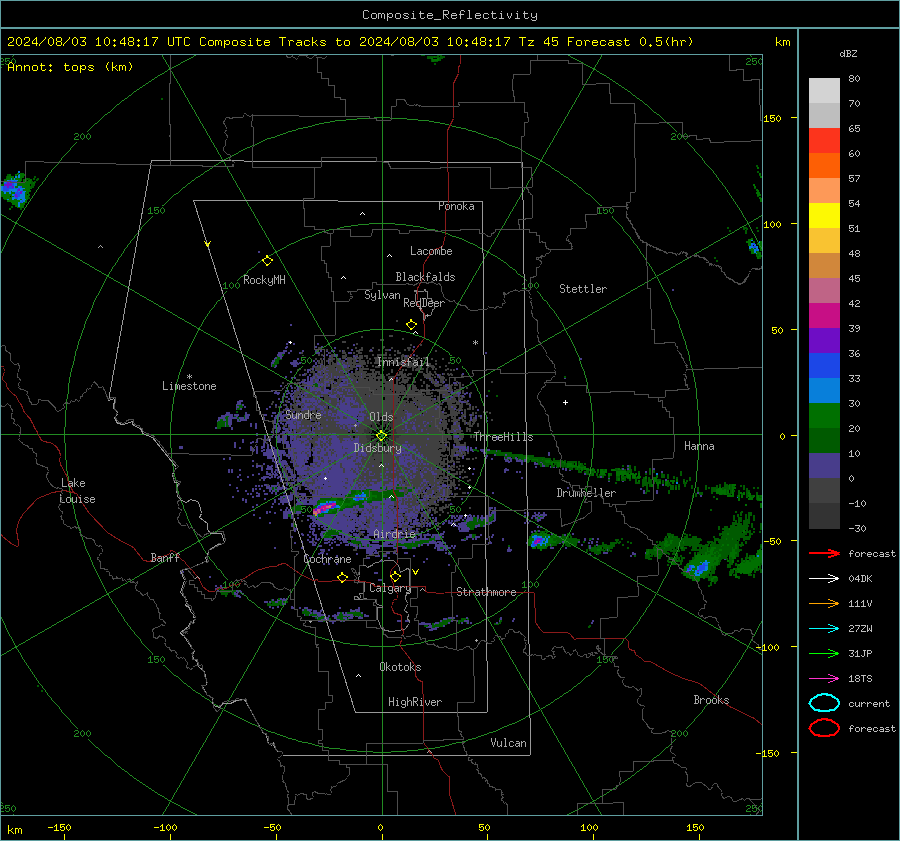This screenshot has width=900, height=841.
Task: Click the 'Annot: tops (km)' label
Action: click(70, 67)
